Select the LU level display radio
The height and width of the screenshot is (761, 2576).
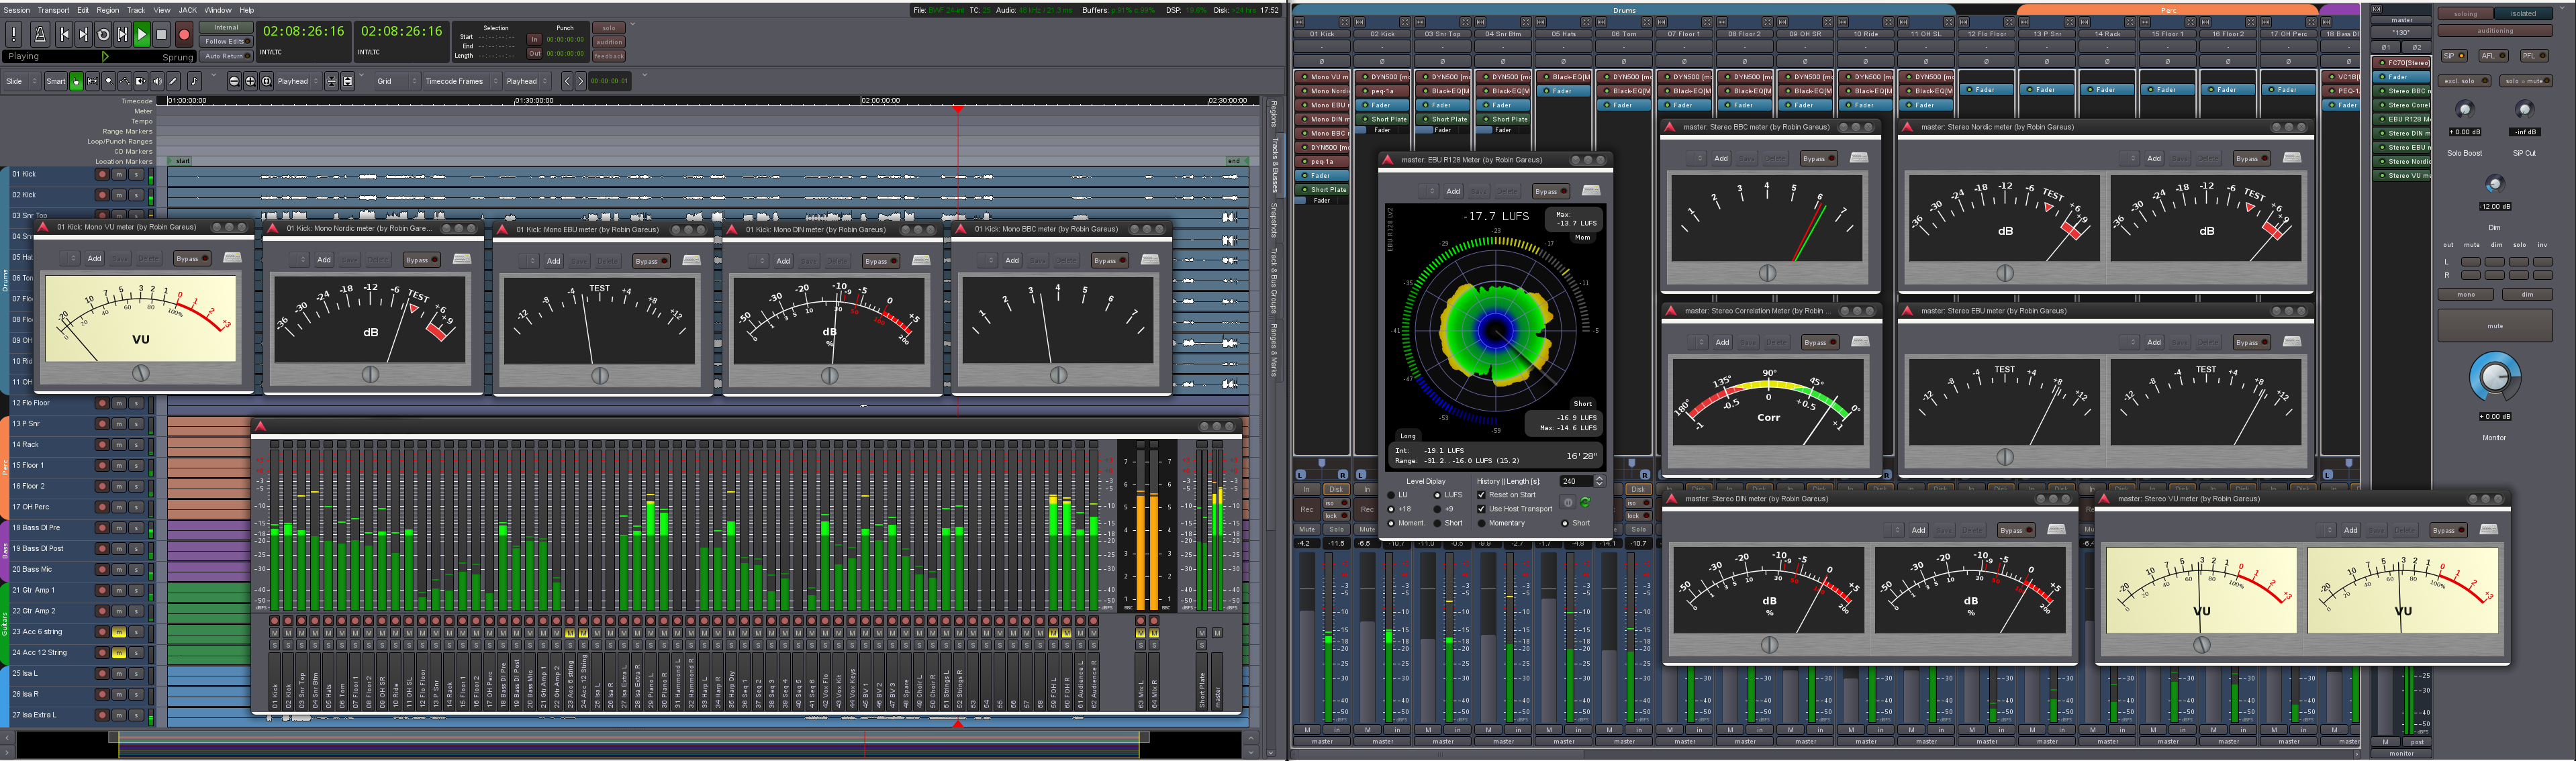click(1391, 495)
